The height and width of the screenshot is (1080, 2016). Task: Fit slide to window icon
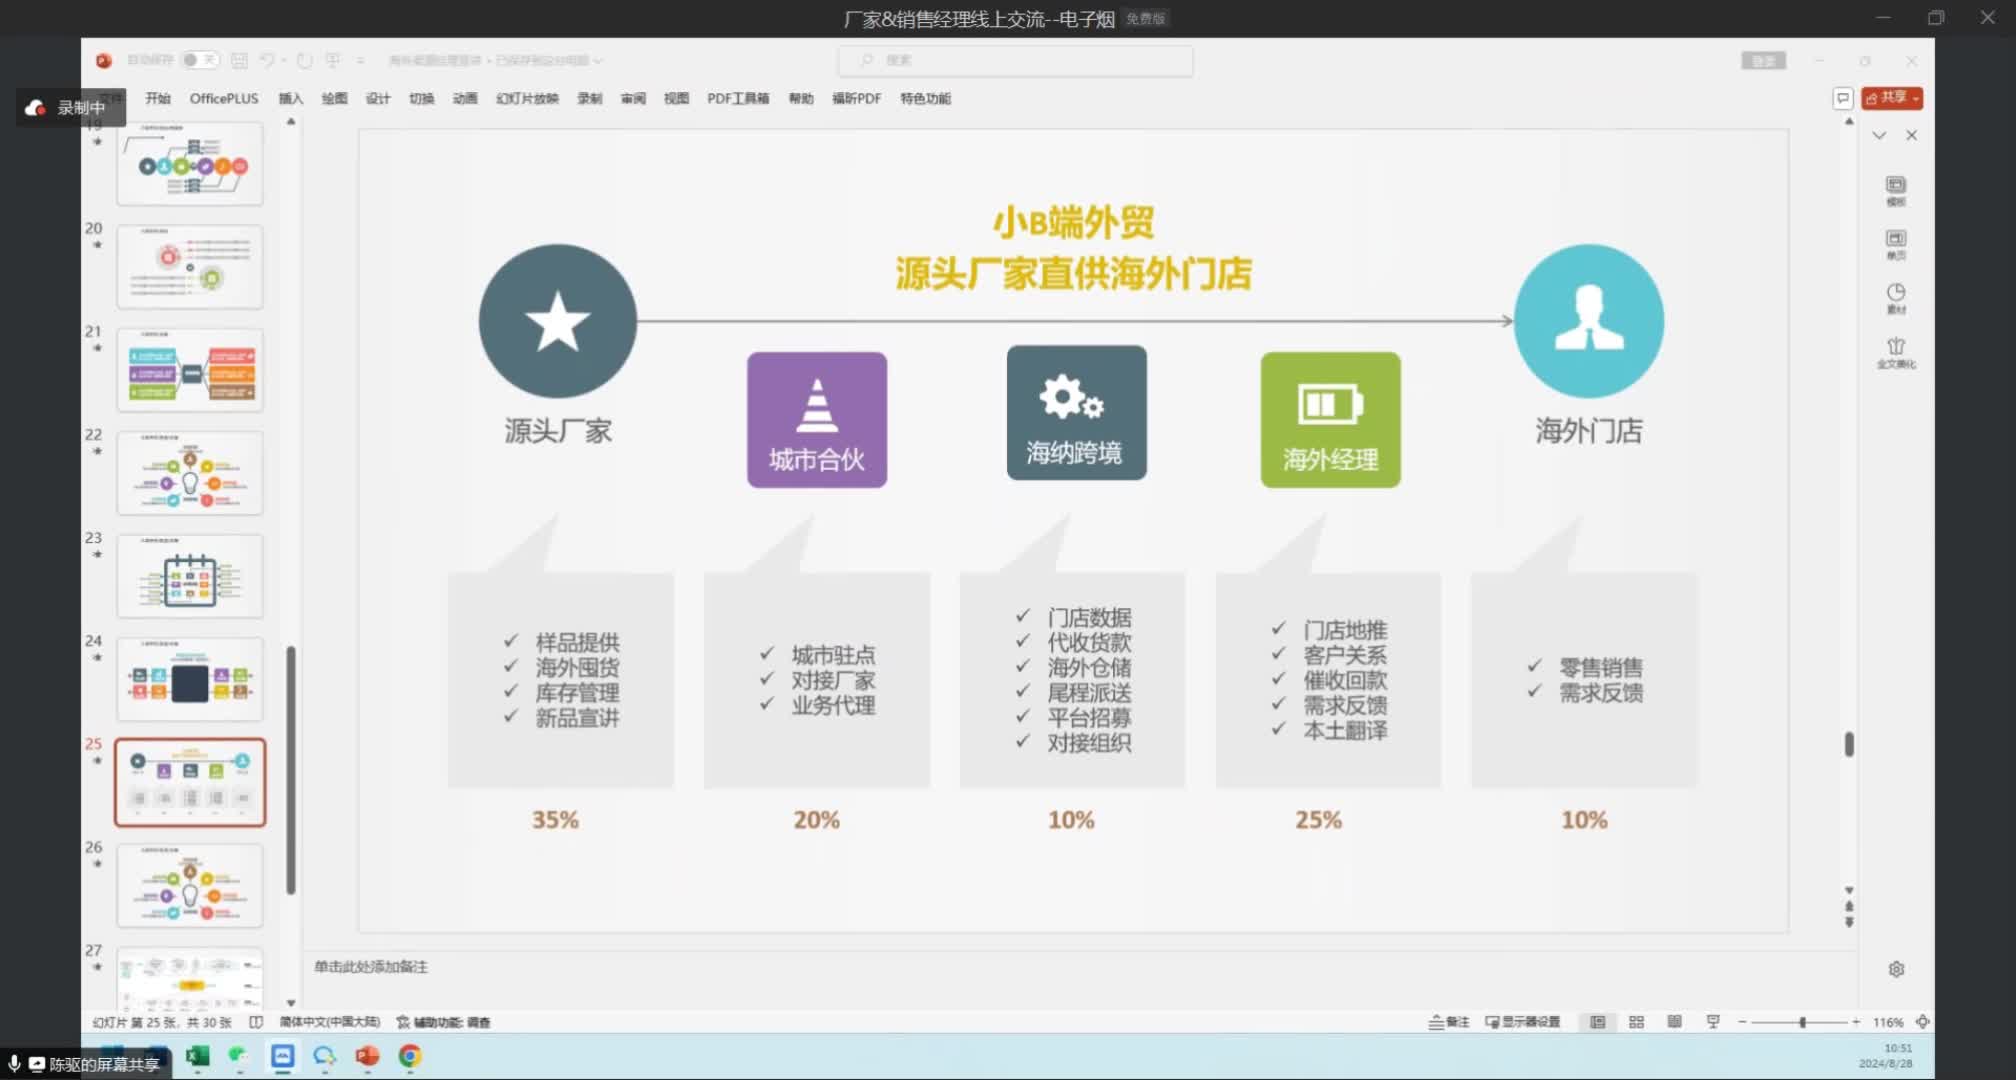click(x=1922, y=1022)
